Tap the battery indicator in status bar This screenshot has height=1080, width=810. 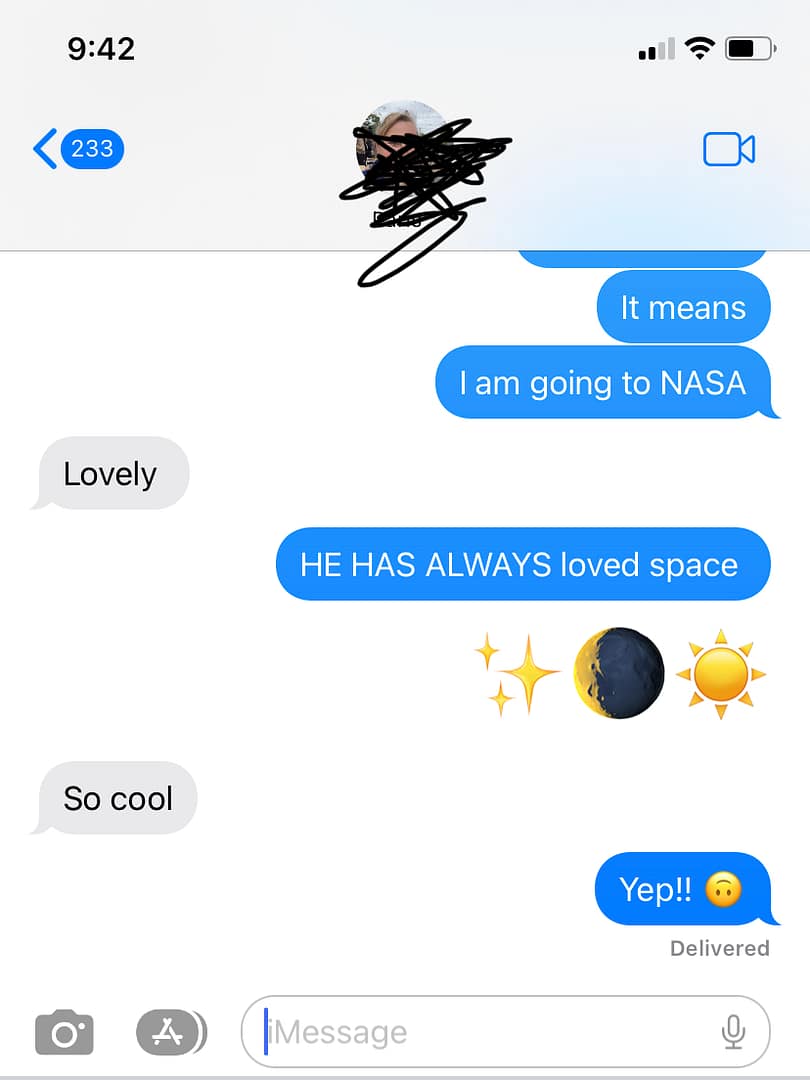pyautogui.click(x=750, y=49)
